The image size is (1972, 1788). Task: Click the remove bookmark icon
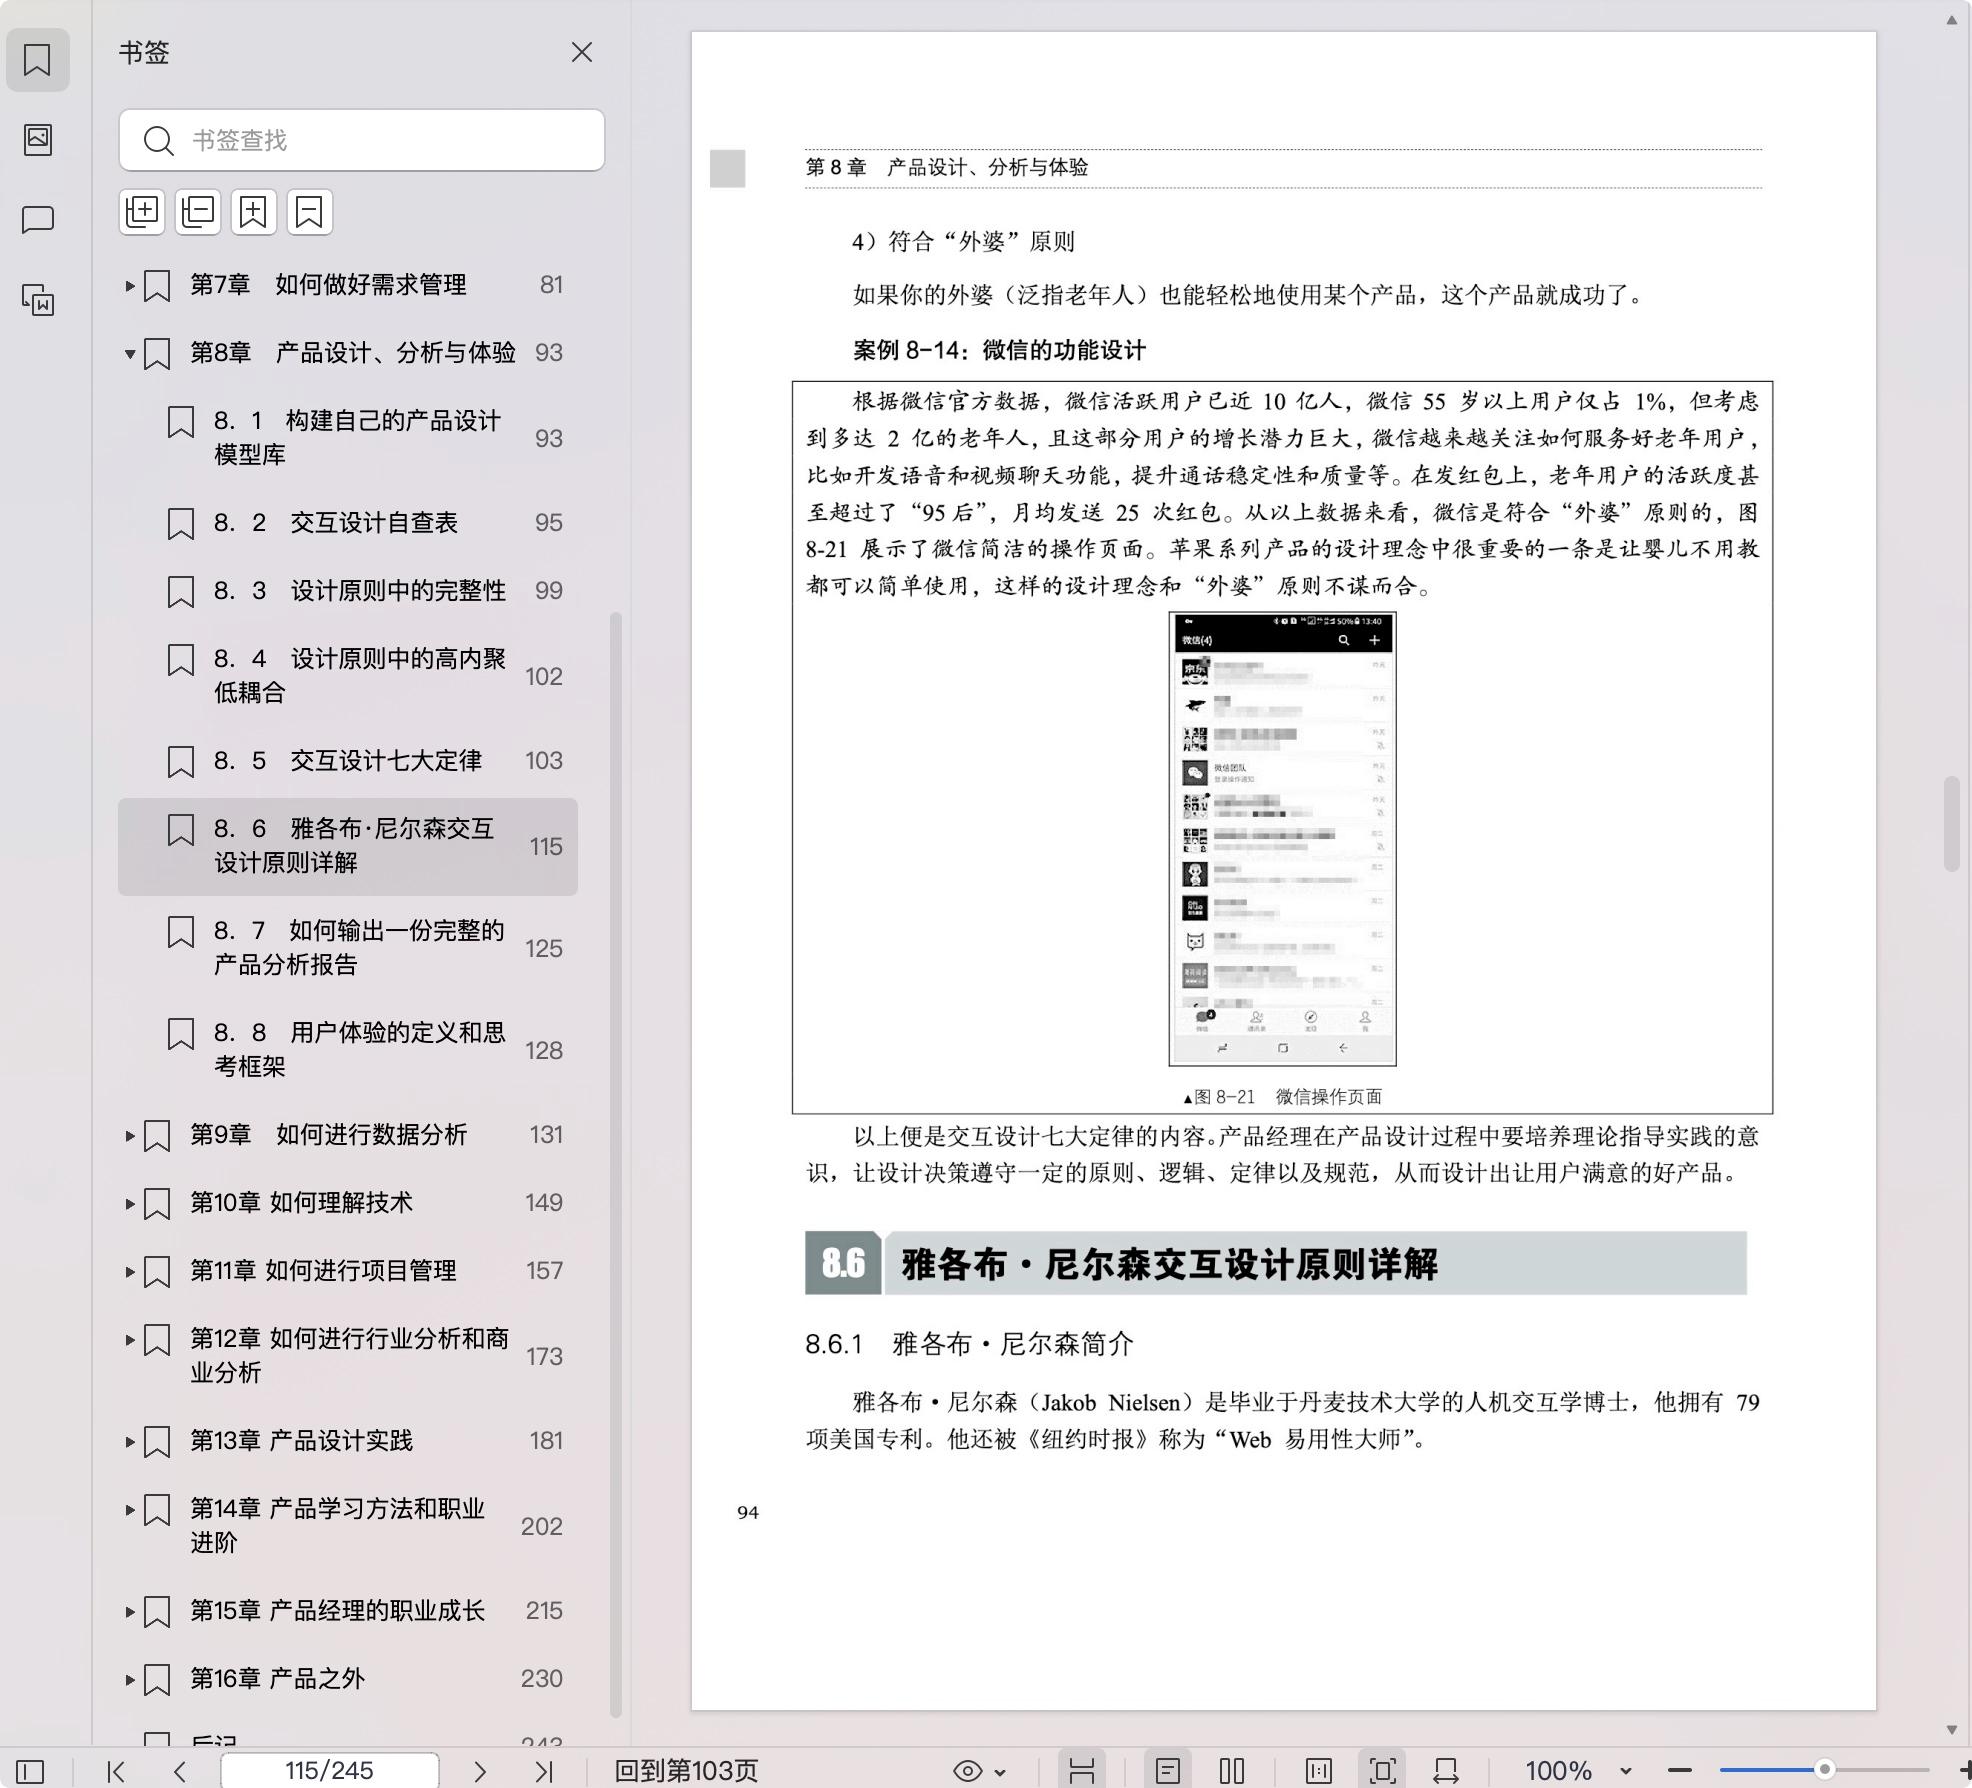click(310, 212)
